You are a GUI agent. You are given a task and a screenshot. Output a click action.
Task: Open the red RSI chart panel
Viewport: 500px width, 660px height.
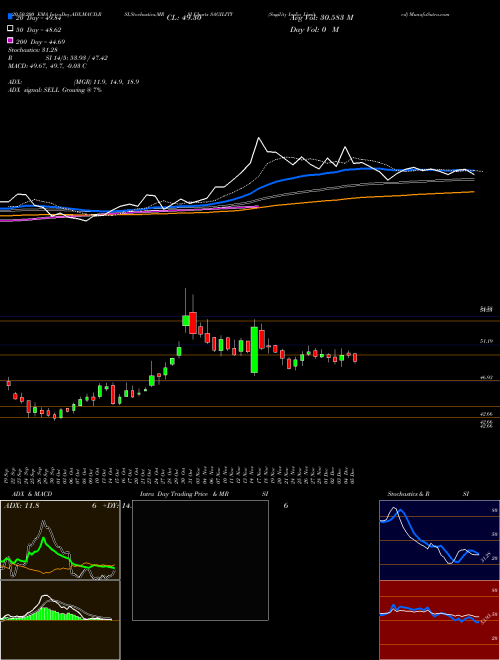click(439, 620)
